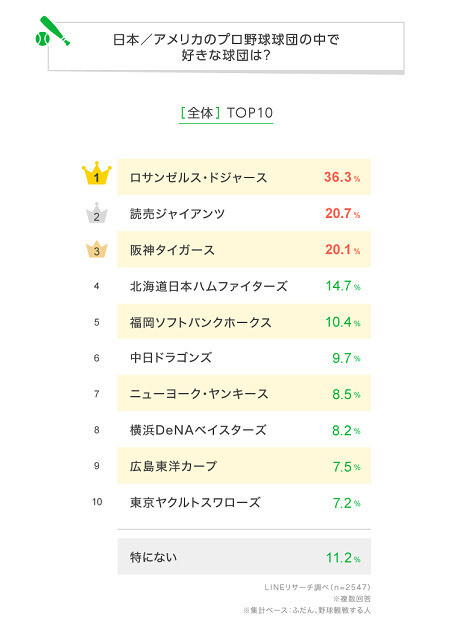The image size is (451, 640).
Task: Click the gold crown rank 1 icon
Action: (97, 173)
